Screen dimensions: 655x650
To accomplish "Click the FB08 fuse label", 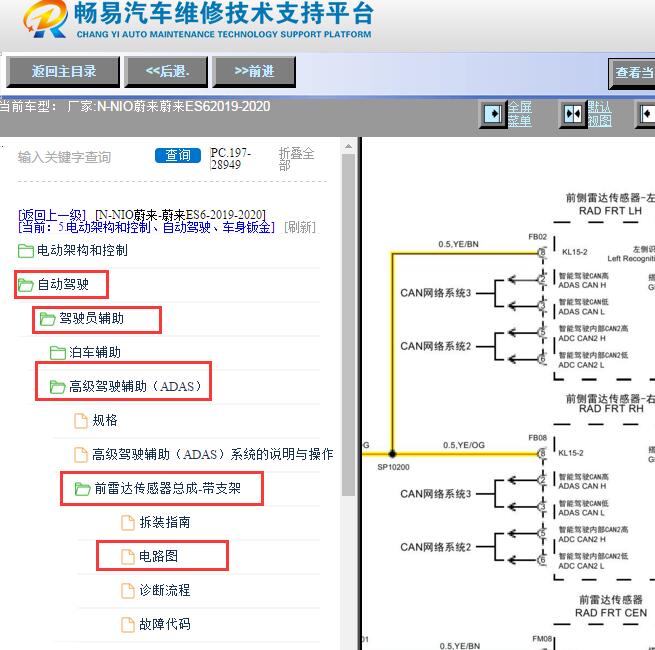I will 537,438.
